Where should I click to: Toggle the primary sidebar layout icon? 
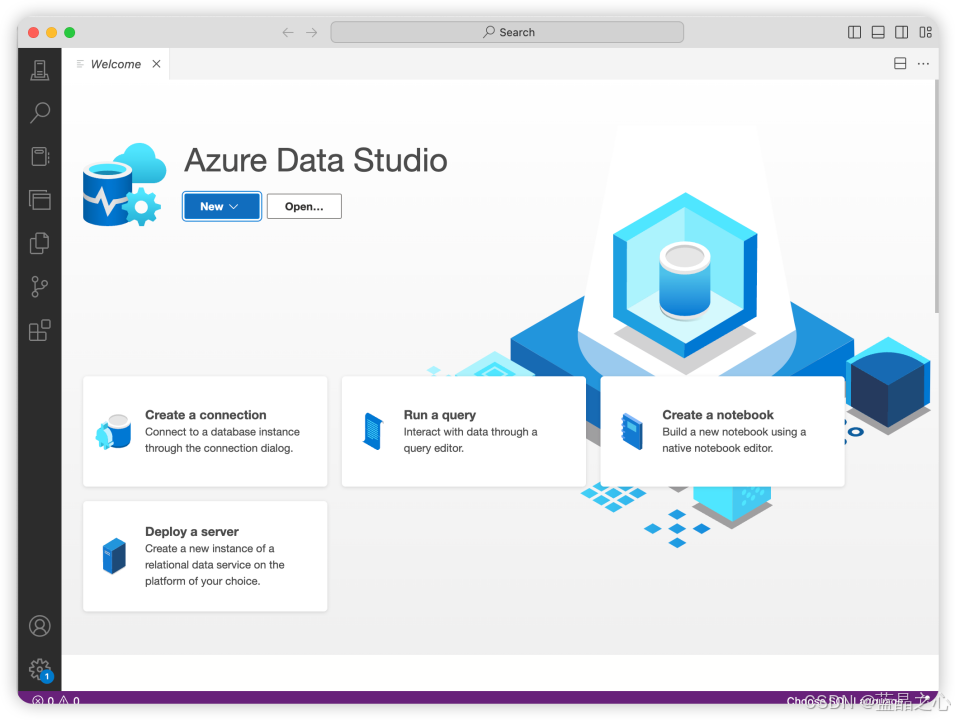point(855,32)
